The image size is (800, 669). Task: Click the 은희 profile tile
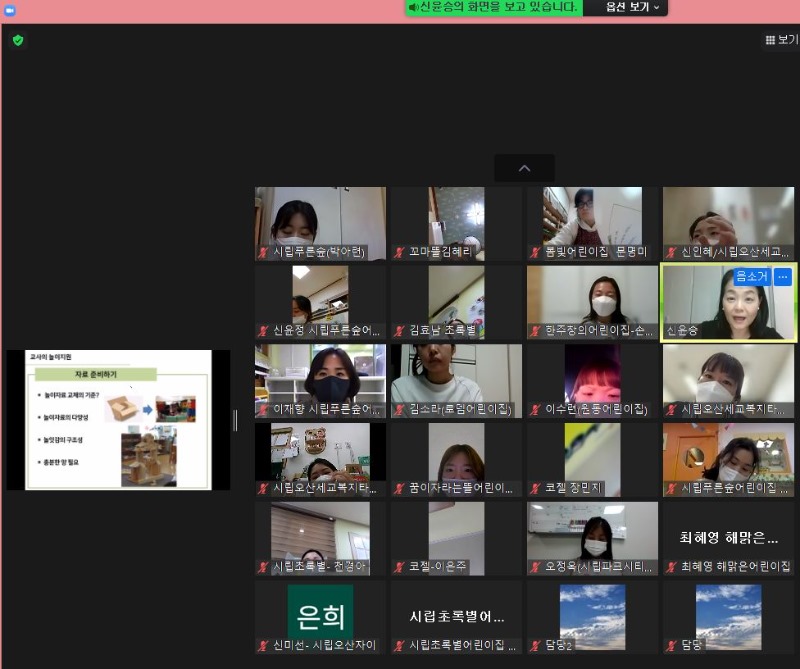click(x=320, y=610)
